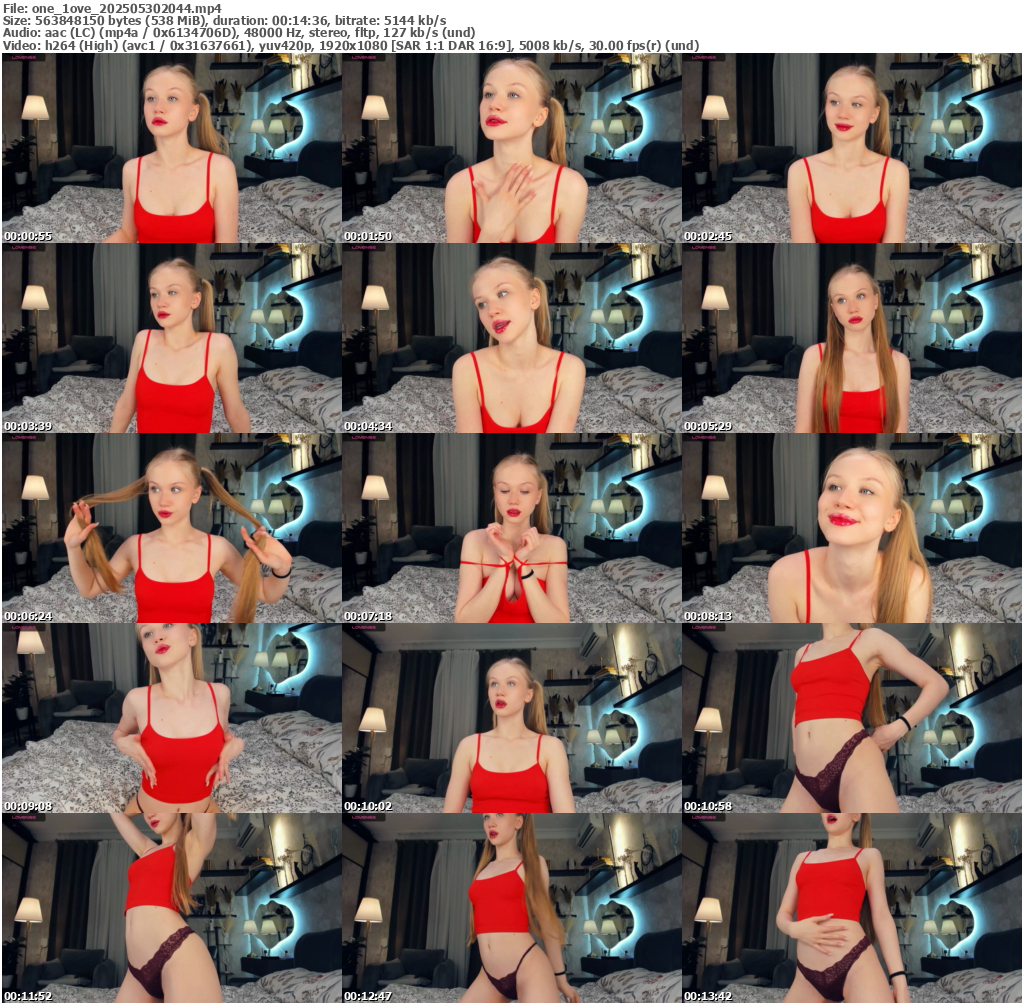Select the frame at 00:10:02
This screenshot has height=1003, width=1024.
512,718
